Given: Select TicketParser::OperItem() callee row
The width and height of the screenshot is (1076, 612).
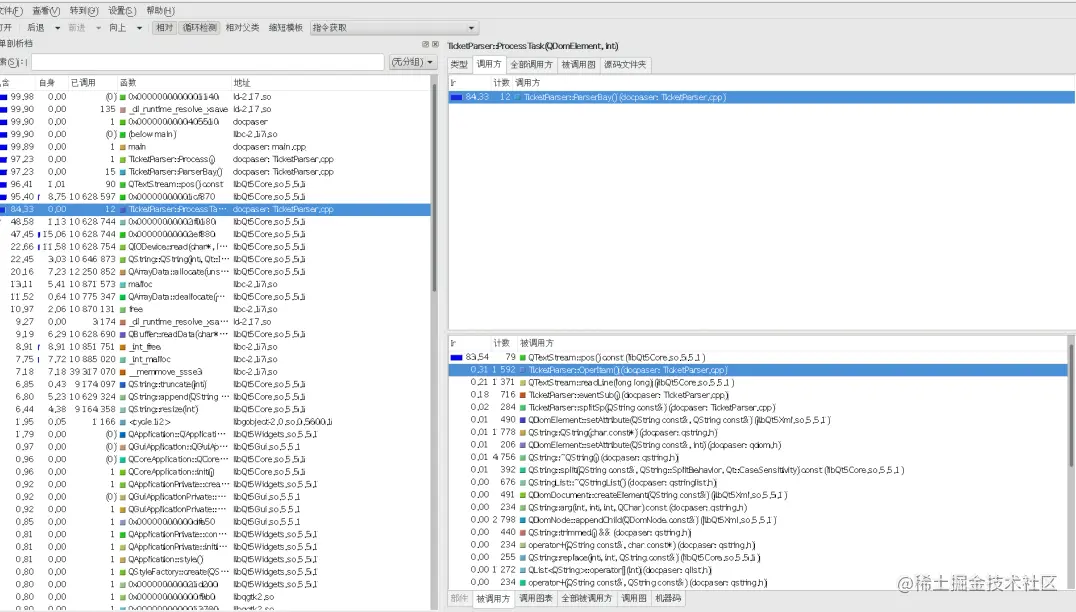Looking at the screenshot, I should [758, 370].
